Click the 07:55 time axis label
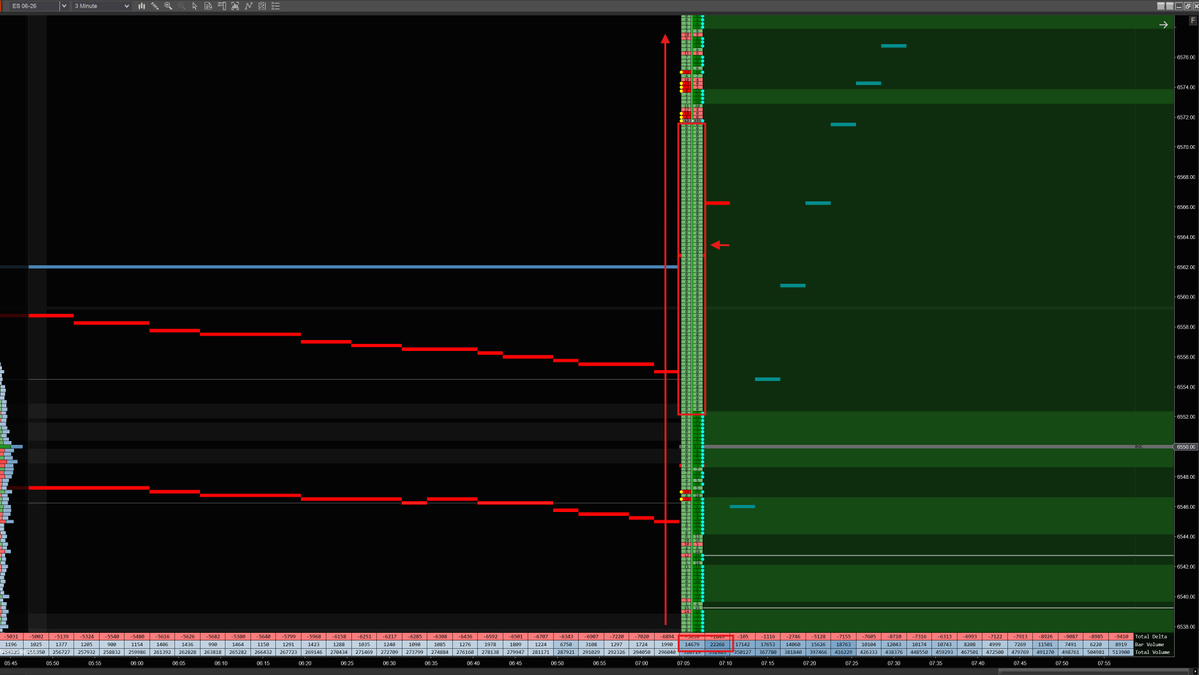1199x675 pixels. (x=1104, y=664)
